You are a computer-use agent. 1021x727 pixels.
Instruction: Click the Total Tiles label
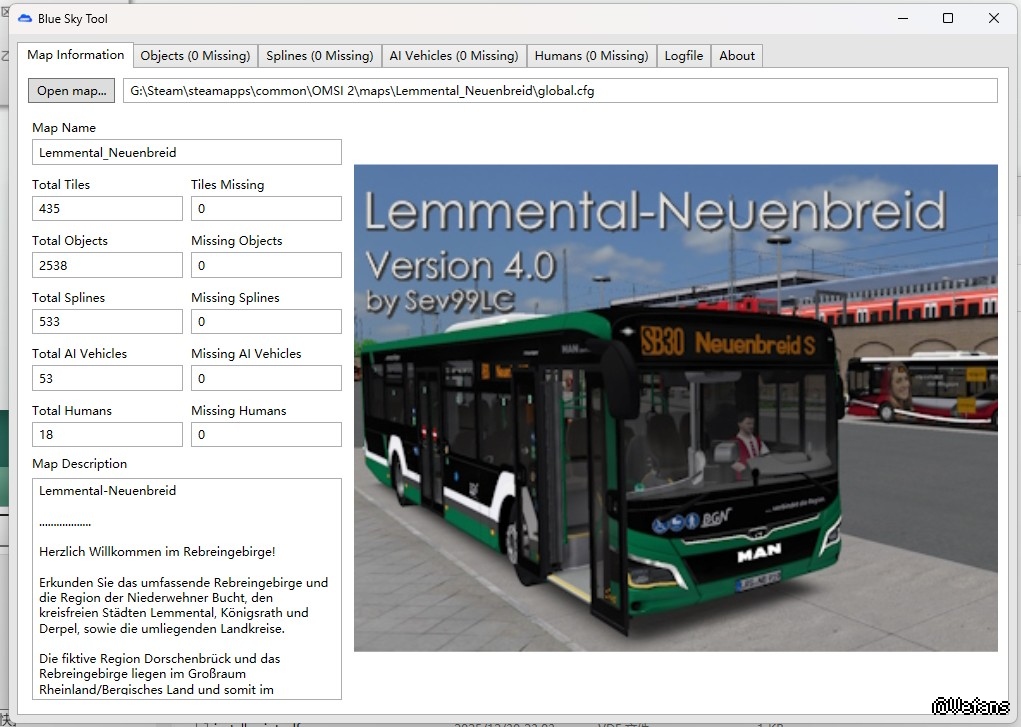61,184
